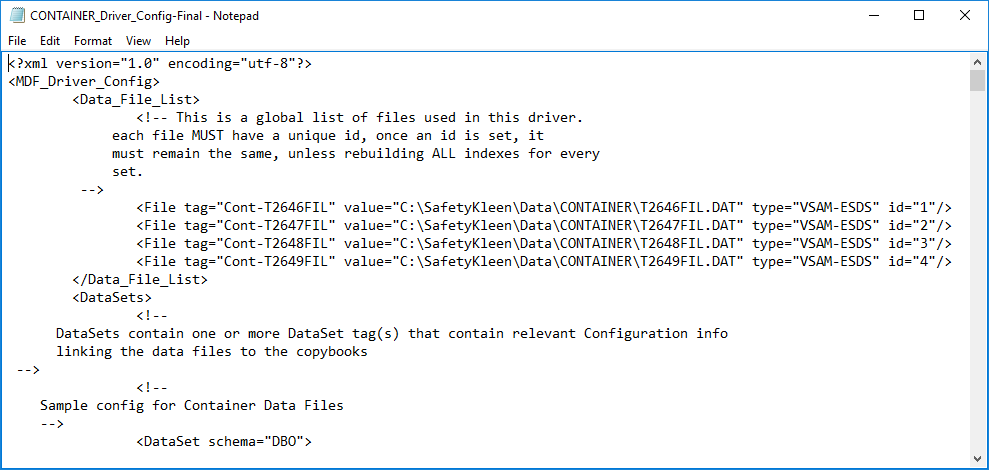Open the Format menu

pyautogui.click(x=93, y=41)
